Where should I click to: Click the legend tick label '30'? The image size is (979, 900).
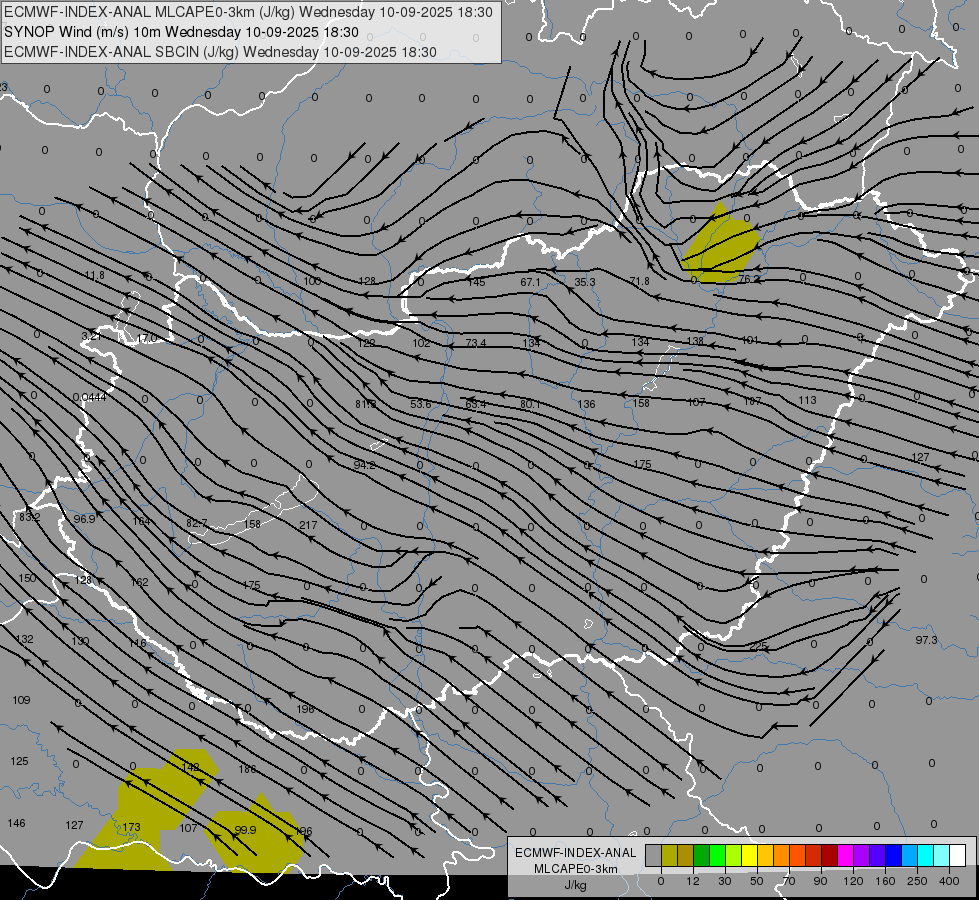(725, 881)
